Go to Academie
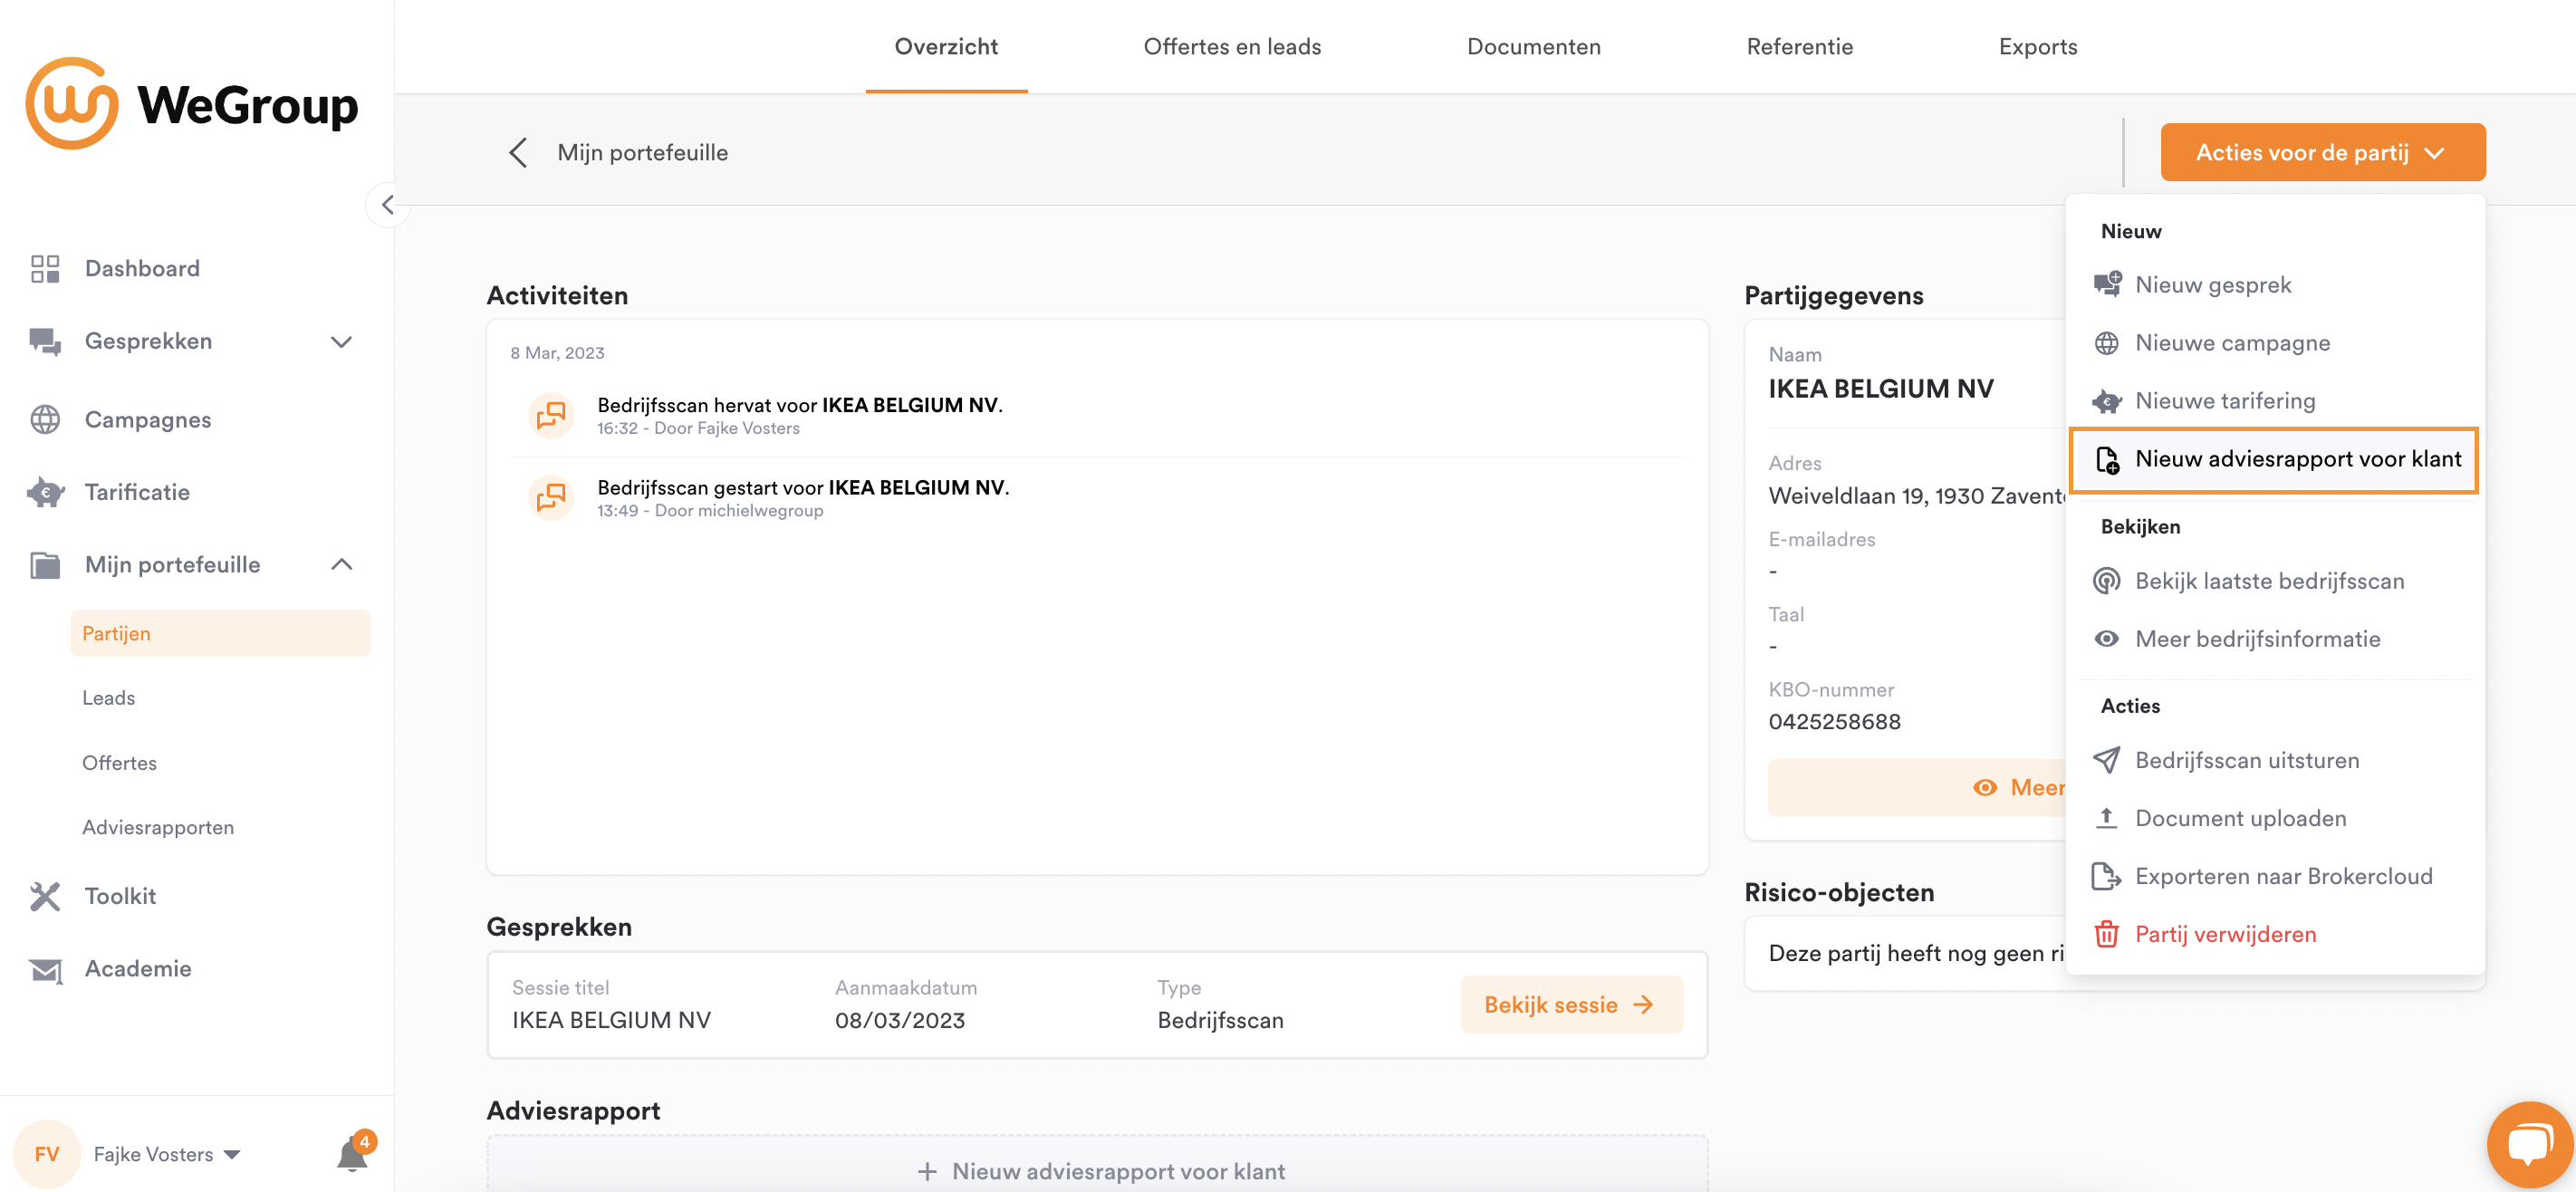The height and width of the screenshot is (1192, 2576). [138, 969]
